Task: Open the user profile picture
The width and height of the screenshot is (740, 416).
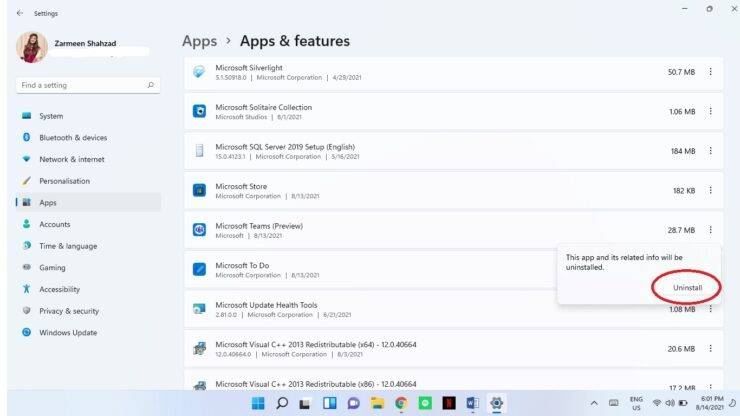Action: pyautogui.click(x=32, y=47)
